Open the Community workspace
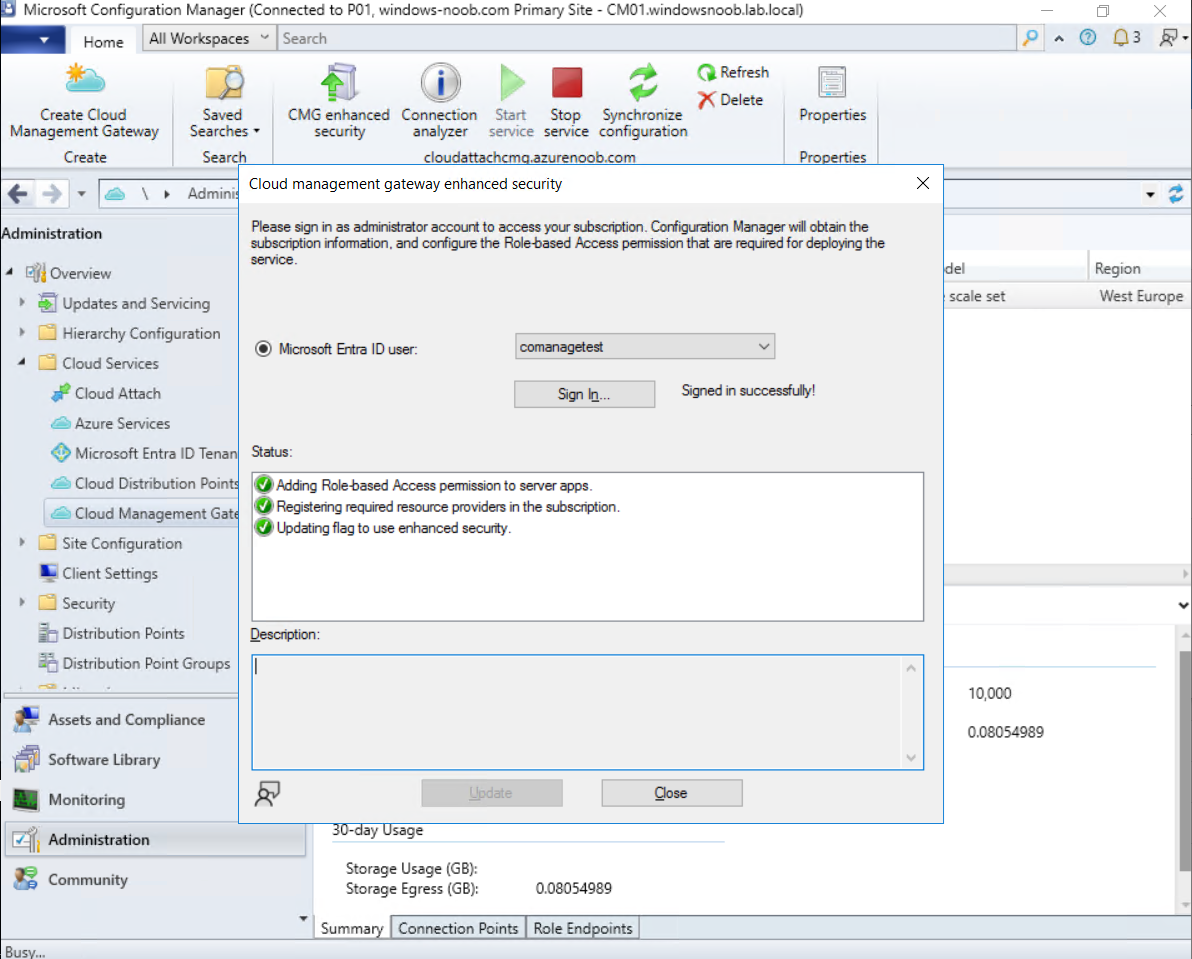 [156, 879]
